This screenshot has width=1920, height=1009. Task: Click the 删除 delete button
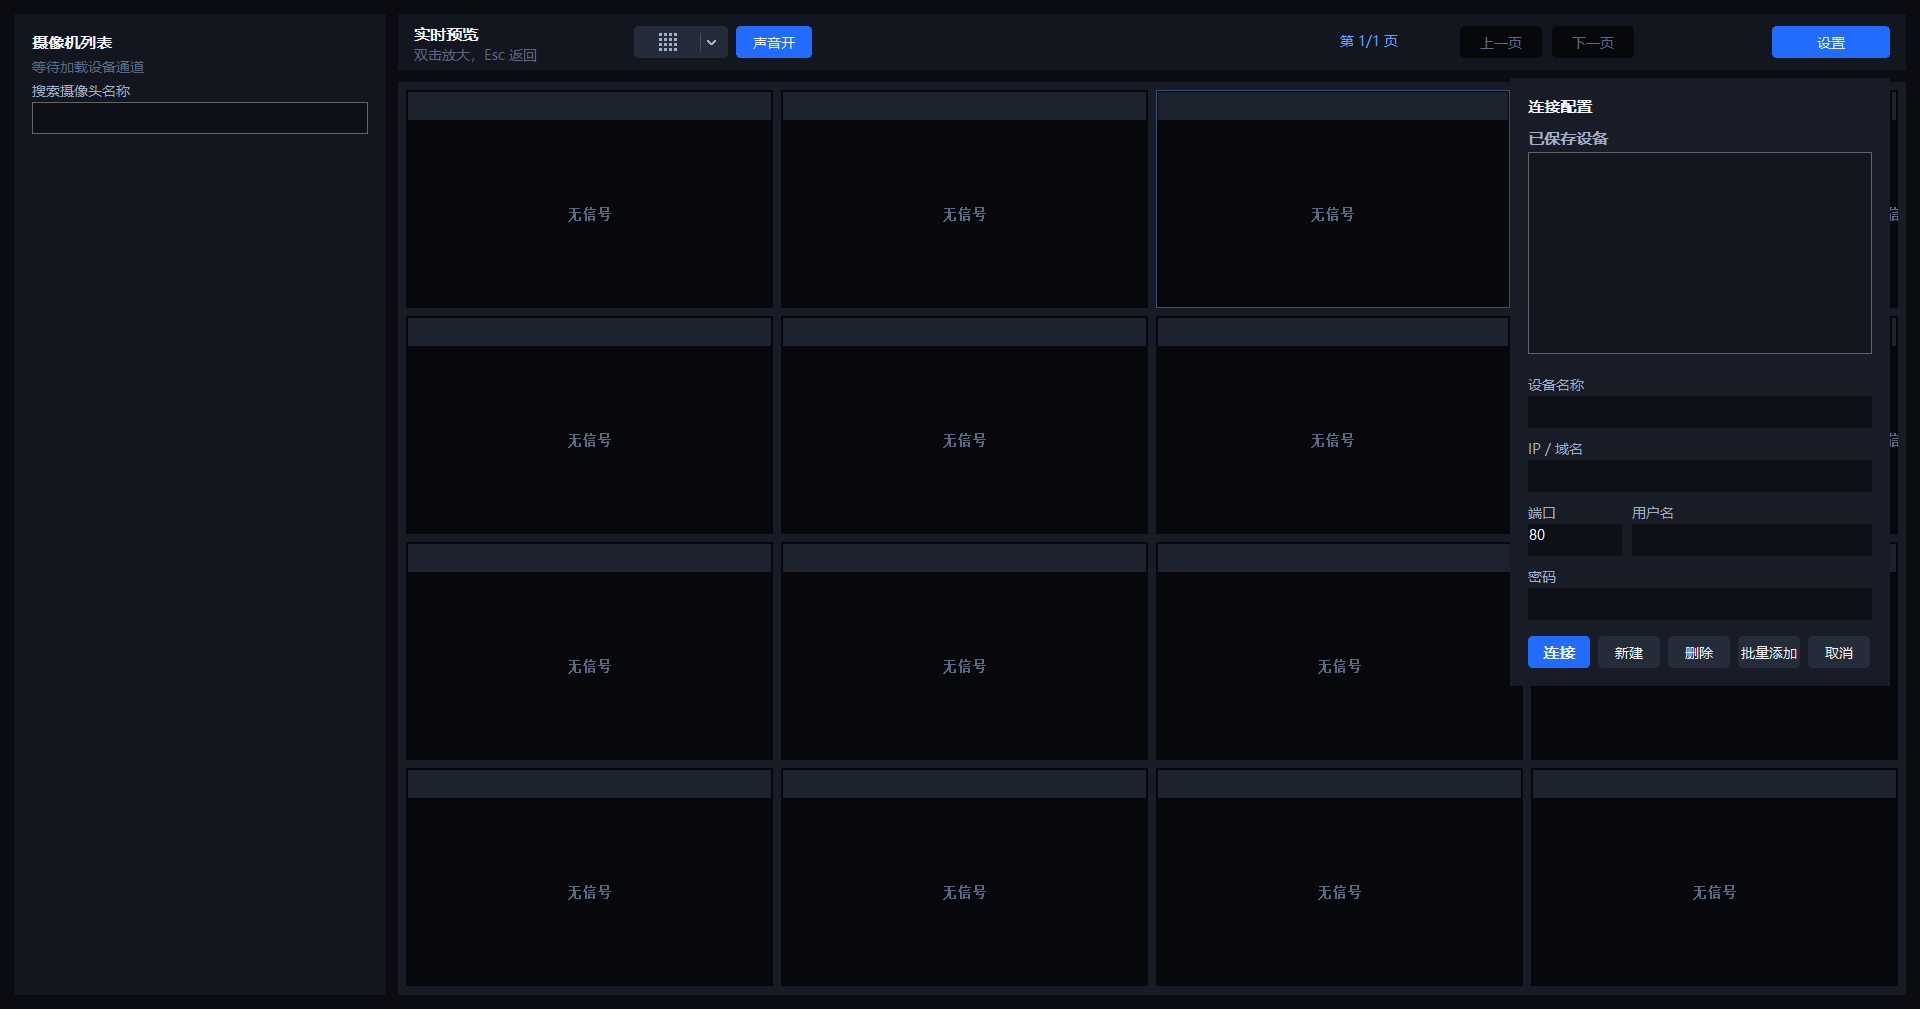pos(1699,652)
